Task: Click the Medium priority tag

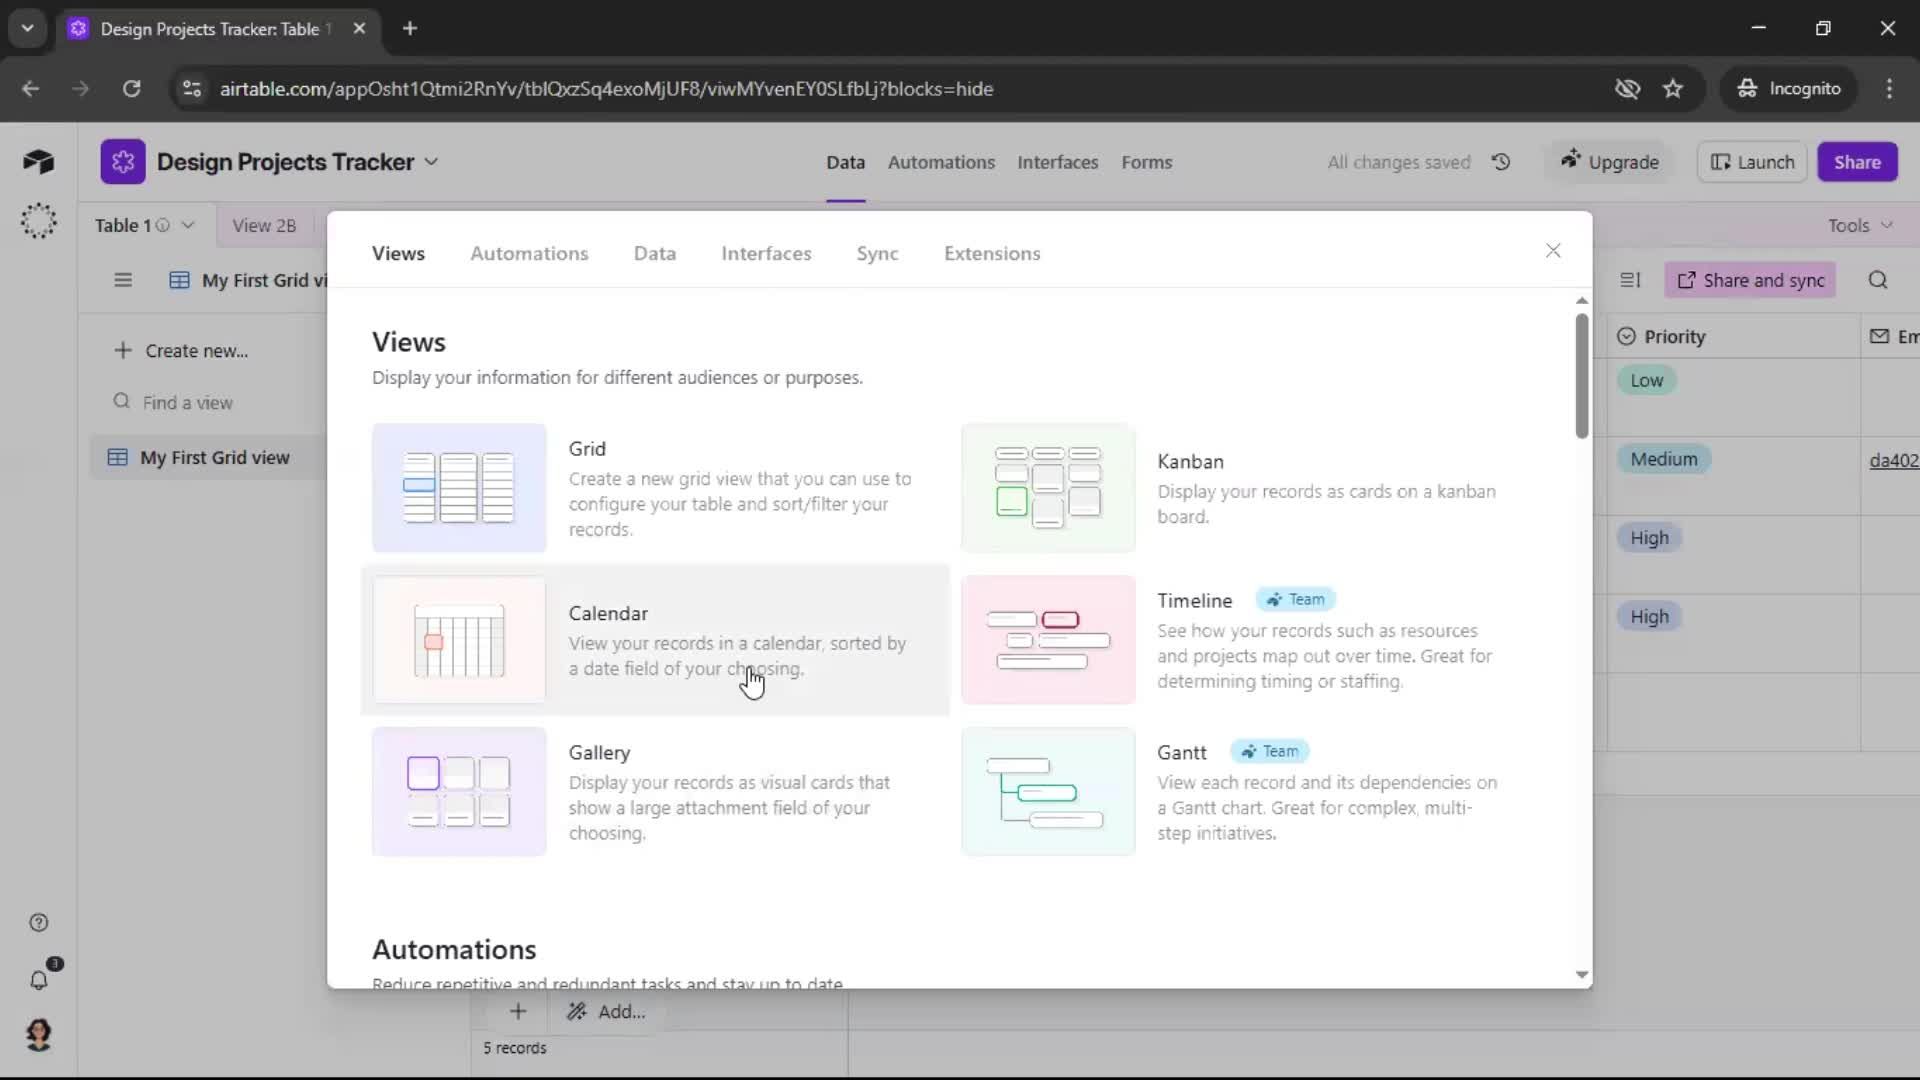Action: [1664, 459]
